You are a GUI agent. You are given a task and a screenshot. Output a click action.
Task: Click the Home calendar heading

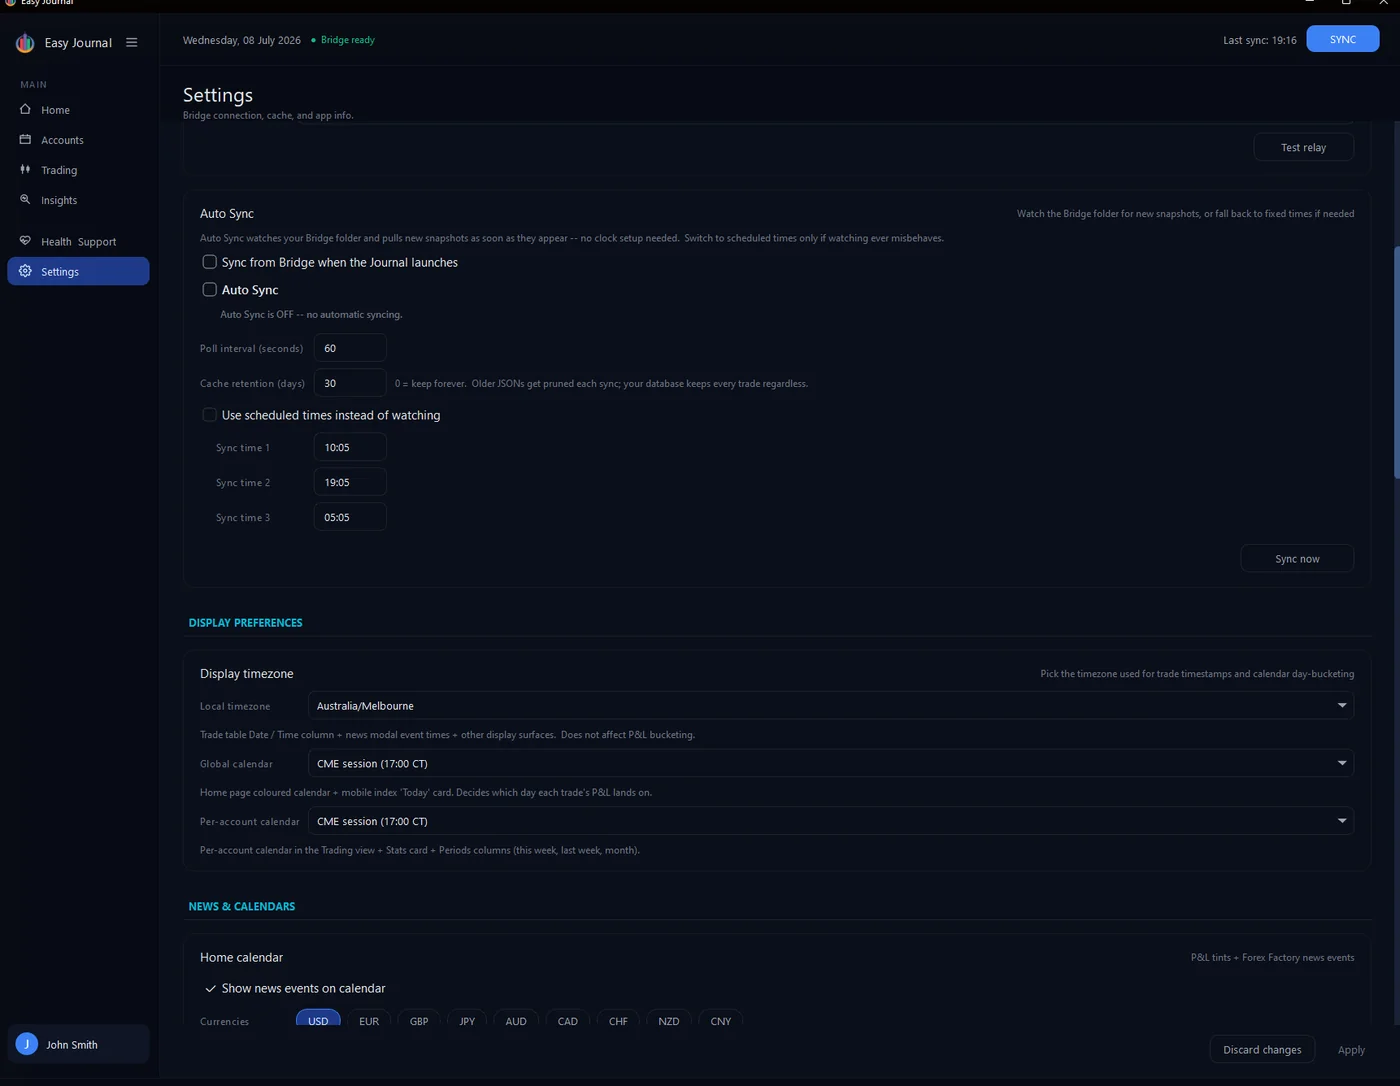pyautogui.click(x=241, y=957)
